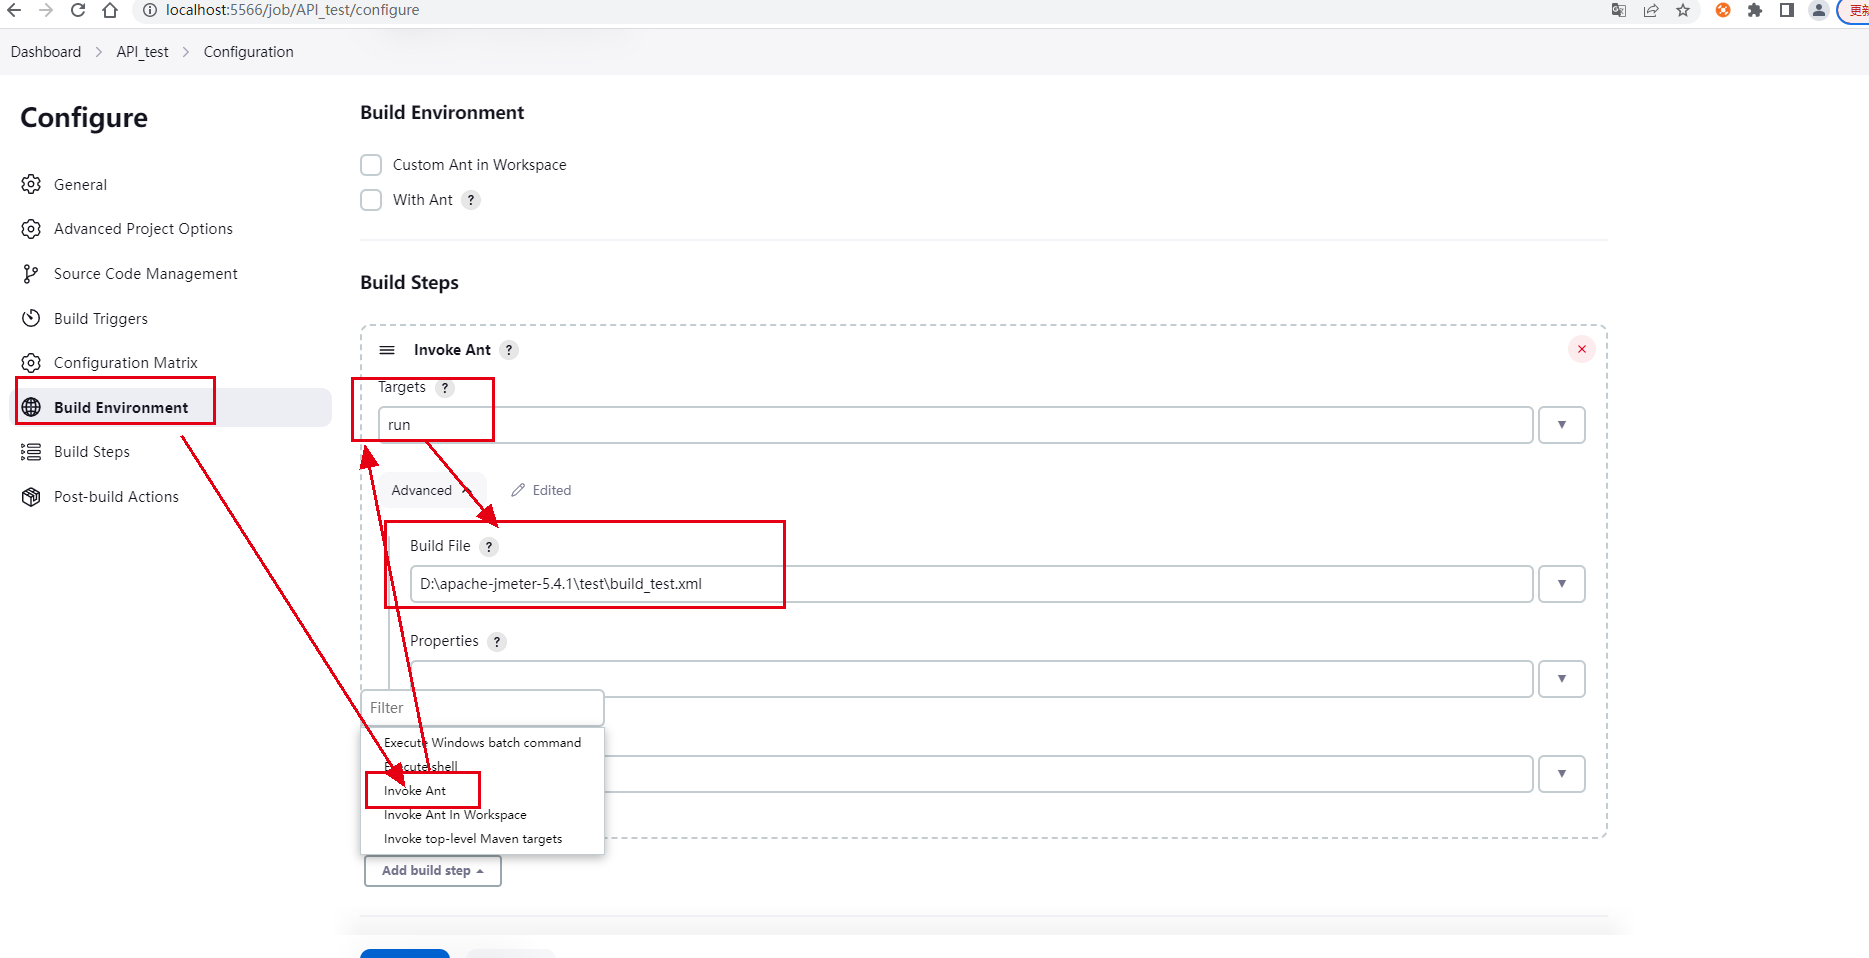The height and width of the screenshot is (958, 1869).
Task: Enable Custom Ant in Workspace checkbox
Action: 371,165
